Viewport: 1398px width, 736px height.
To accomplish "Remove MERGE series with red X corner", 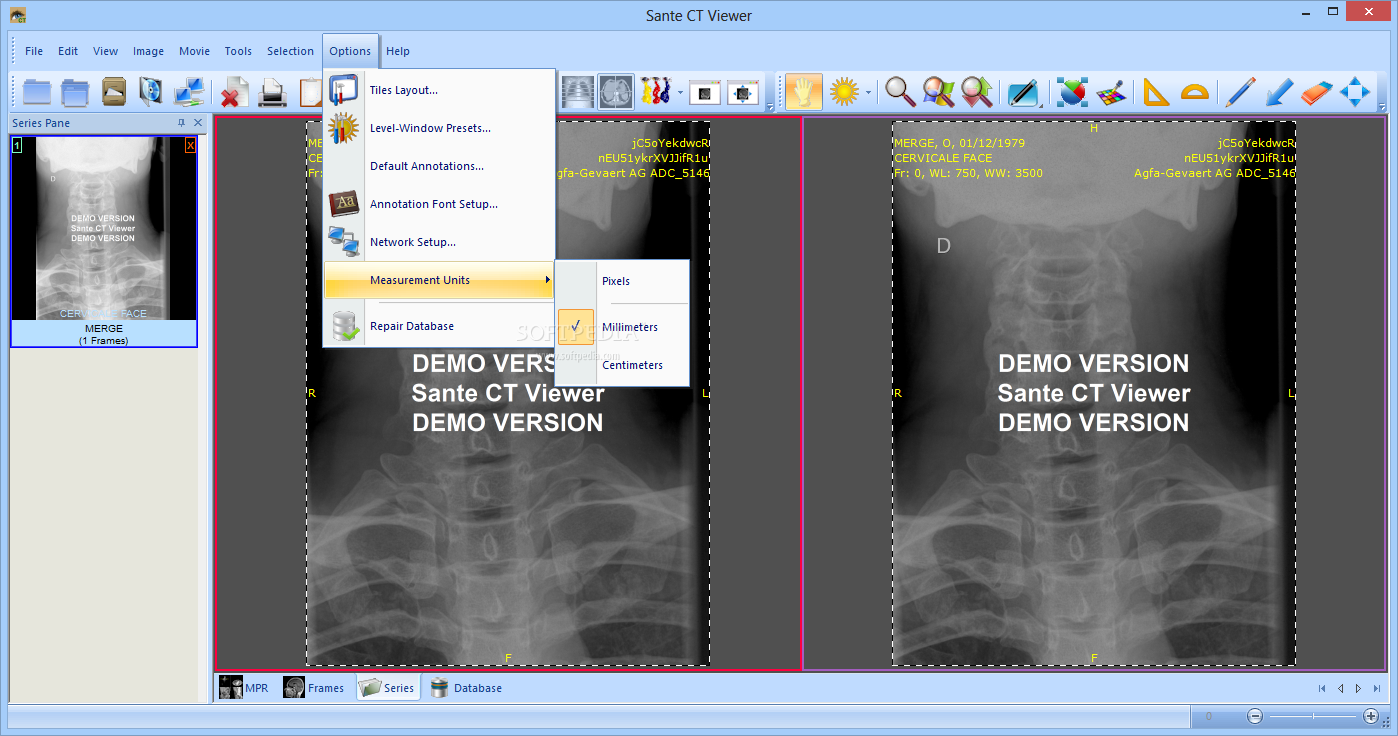I will [190, 146].
